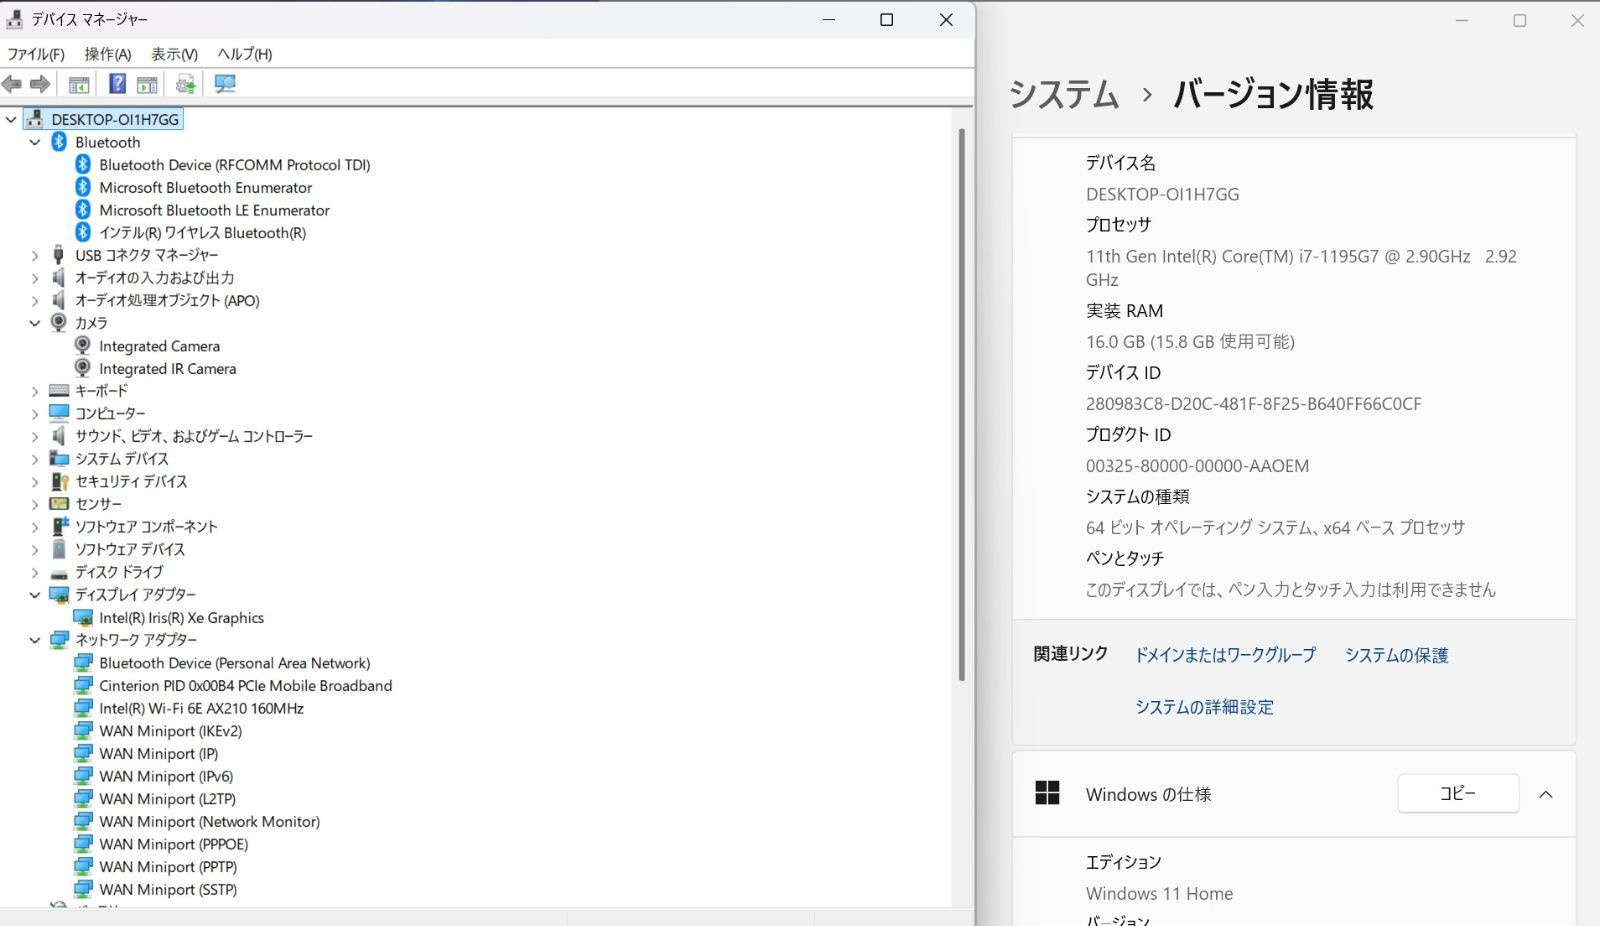Select WAN Miniport (Network Monitor) adapter
This screenshot has width=1600, height=926.
[x=209, y=822]
